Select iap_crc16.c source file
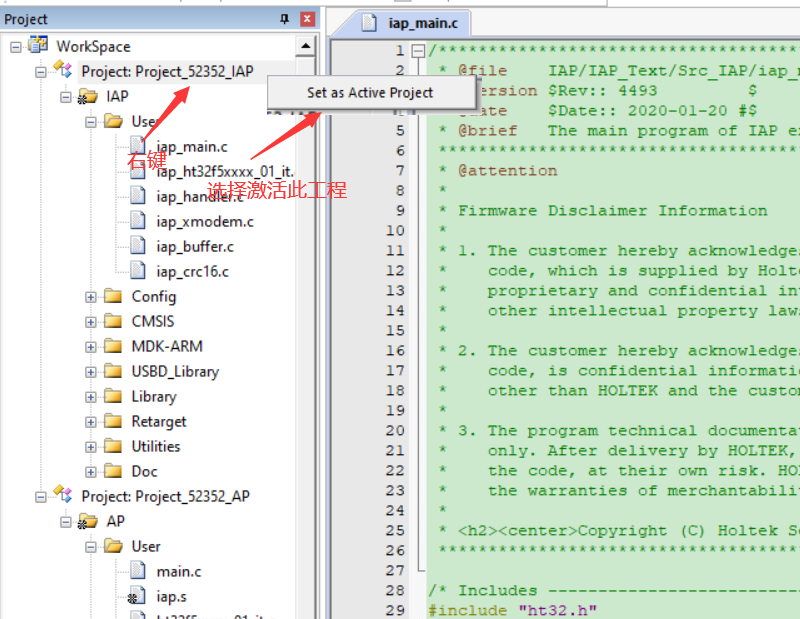800x619 pixels. (x=192, y=271)
